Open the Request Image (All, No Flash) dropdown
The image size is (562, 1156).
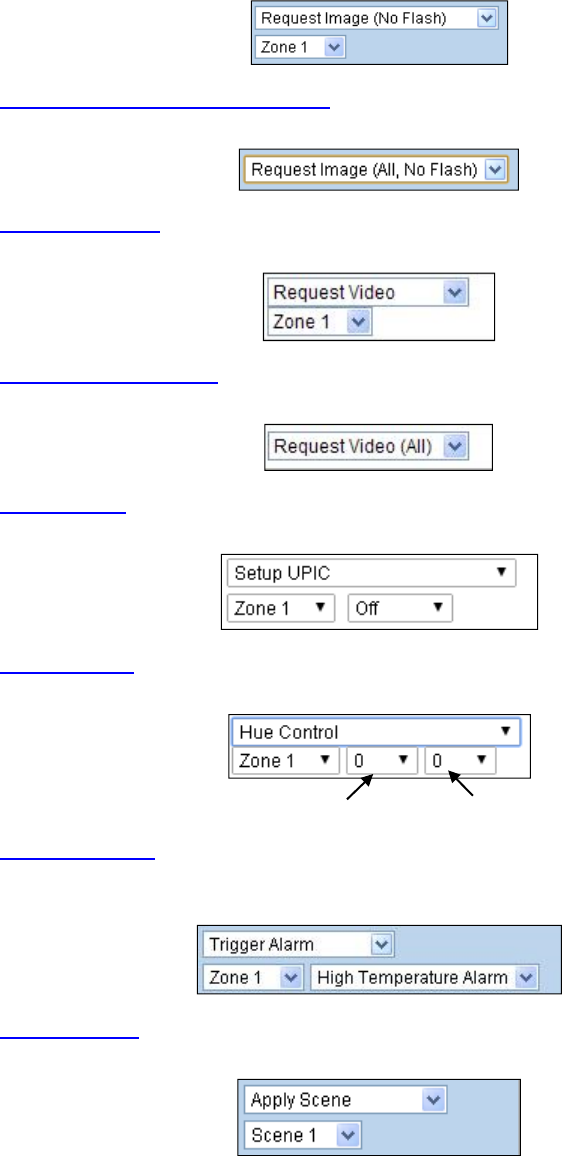tap(374, 169)
